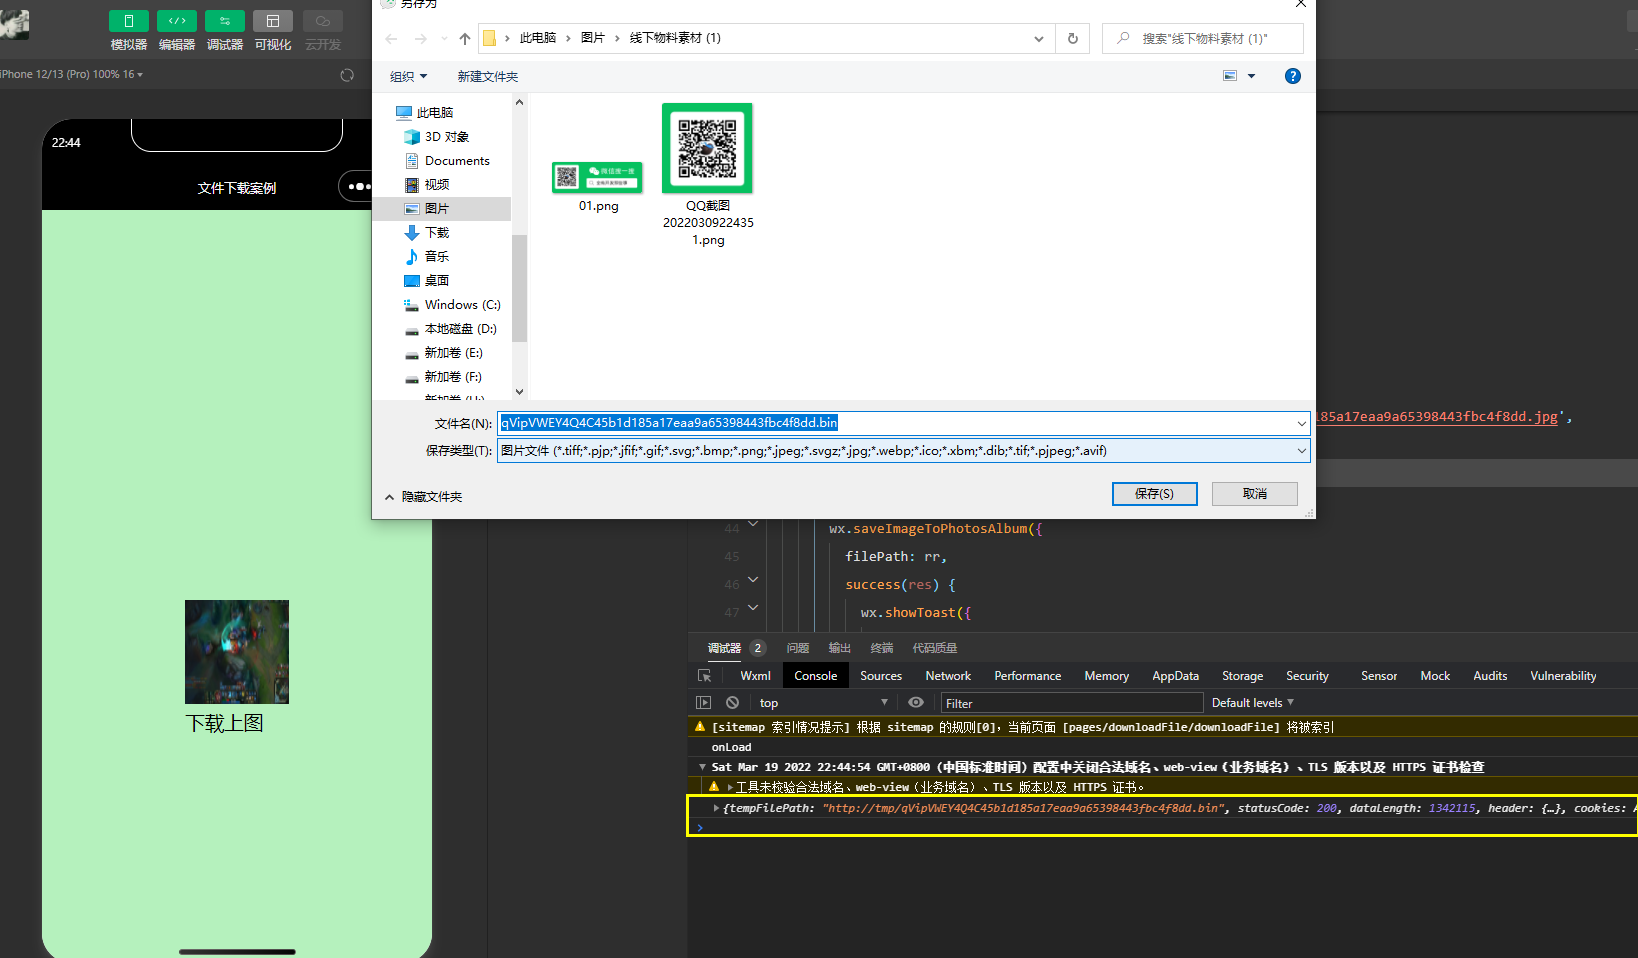The width and height of the screenshot is (1638, 958).
Task: Click the 云开发 cloud development icon
Action: [322, 21]
